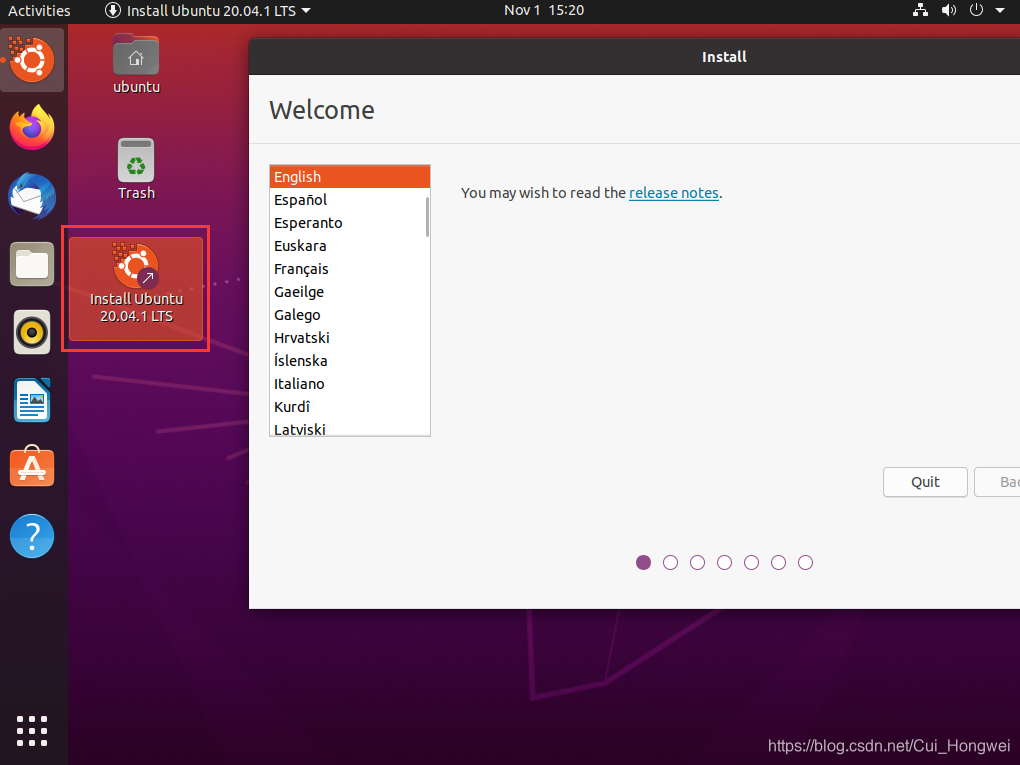
Task: Open the Files manager dock icon
Action: point(32,264)
